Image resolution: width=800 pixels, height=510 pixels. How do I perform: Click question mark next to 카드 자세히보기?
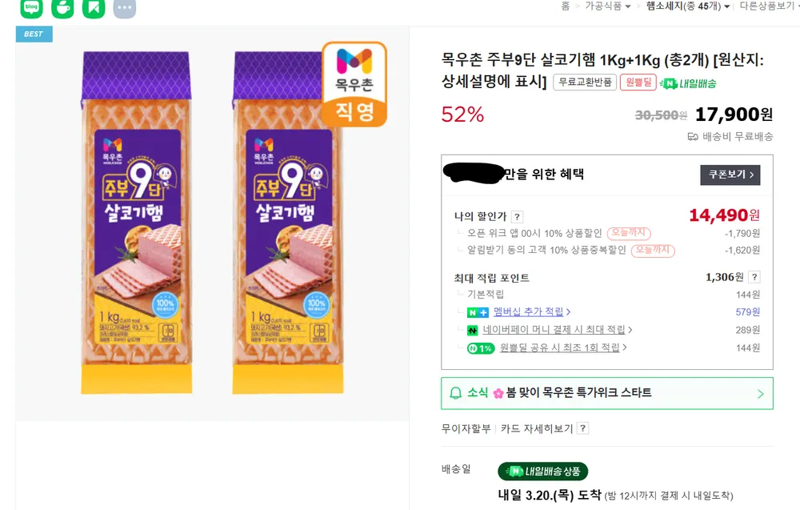[583, 428]
